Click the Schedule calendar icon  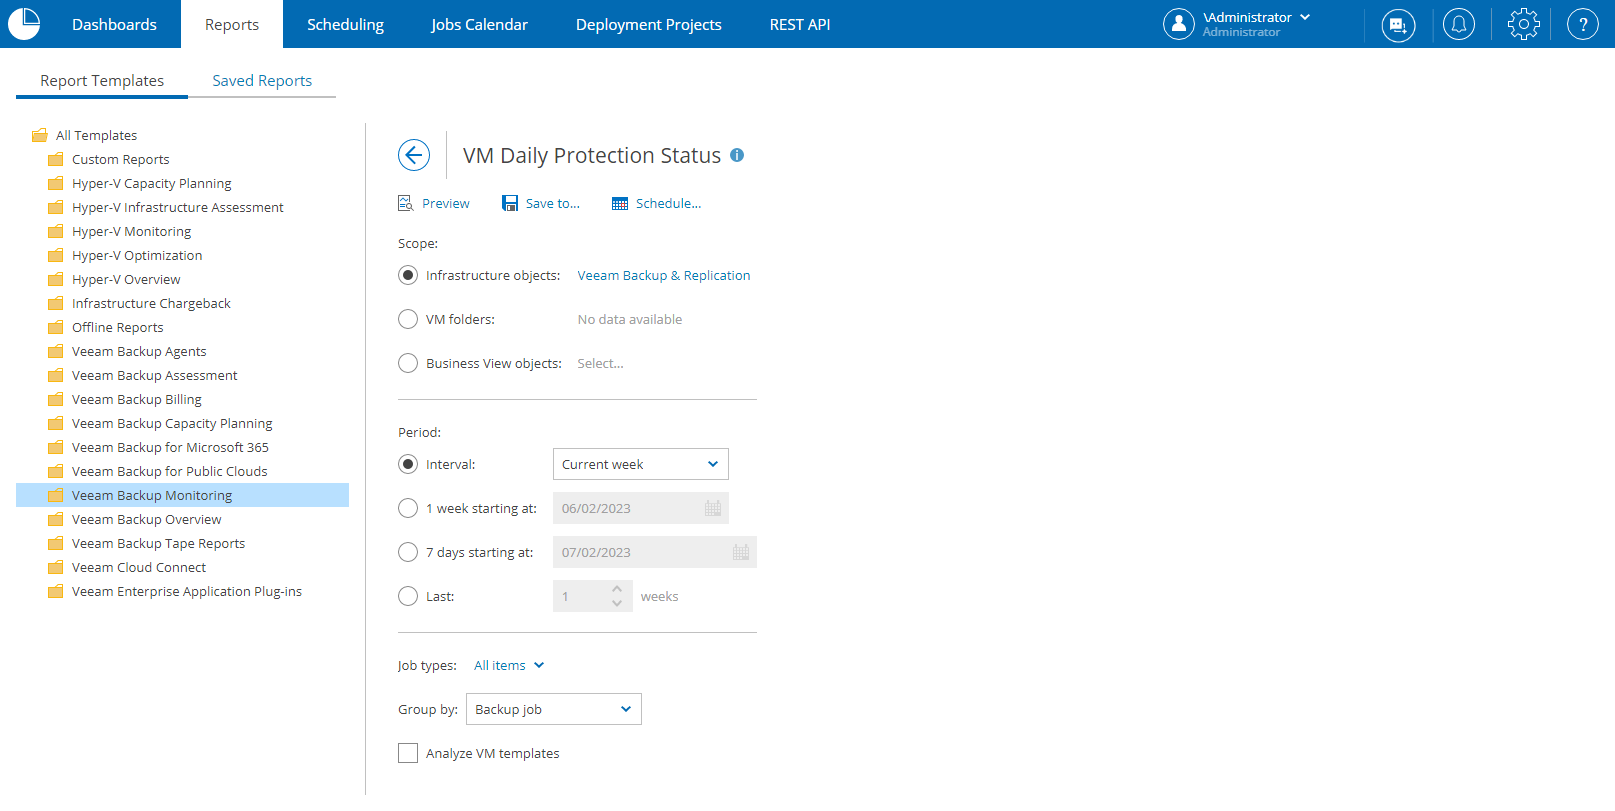[x=620, y=203]
